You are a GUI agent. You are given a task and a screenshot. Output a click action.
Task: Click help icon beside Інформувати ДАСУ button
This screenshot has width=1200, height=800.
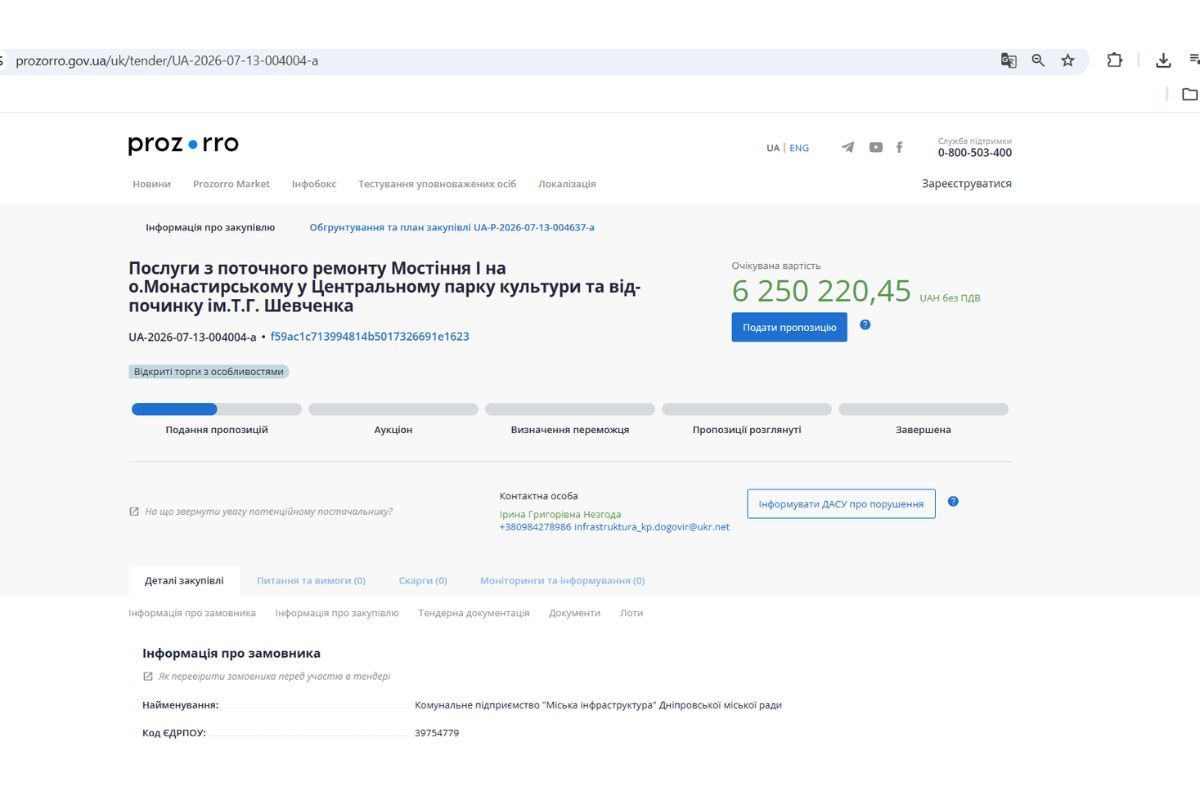(x=953, y=502)
